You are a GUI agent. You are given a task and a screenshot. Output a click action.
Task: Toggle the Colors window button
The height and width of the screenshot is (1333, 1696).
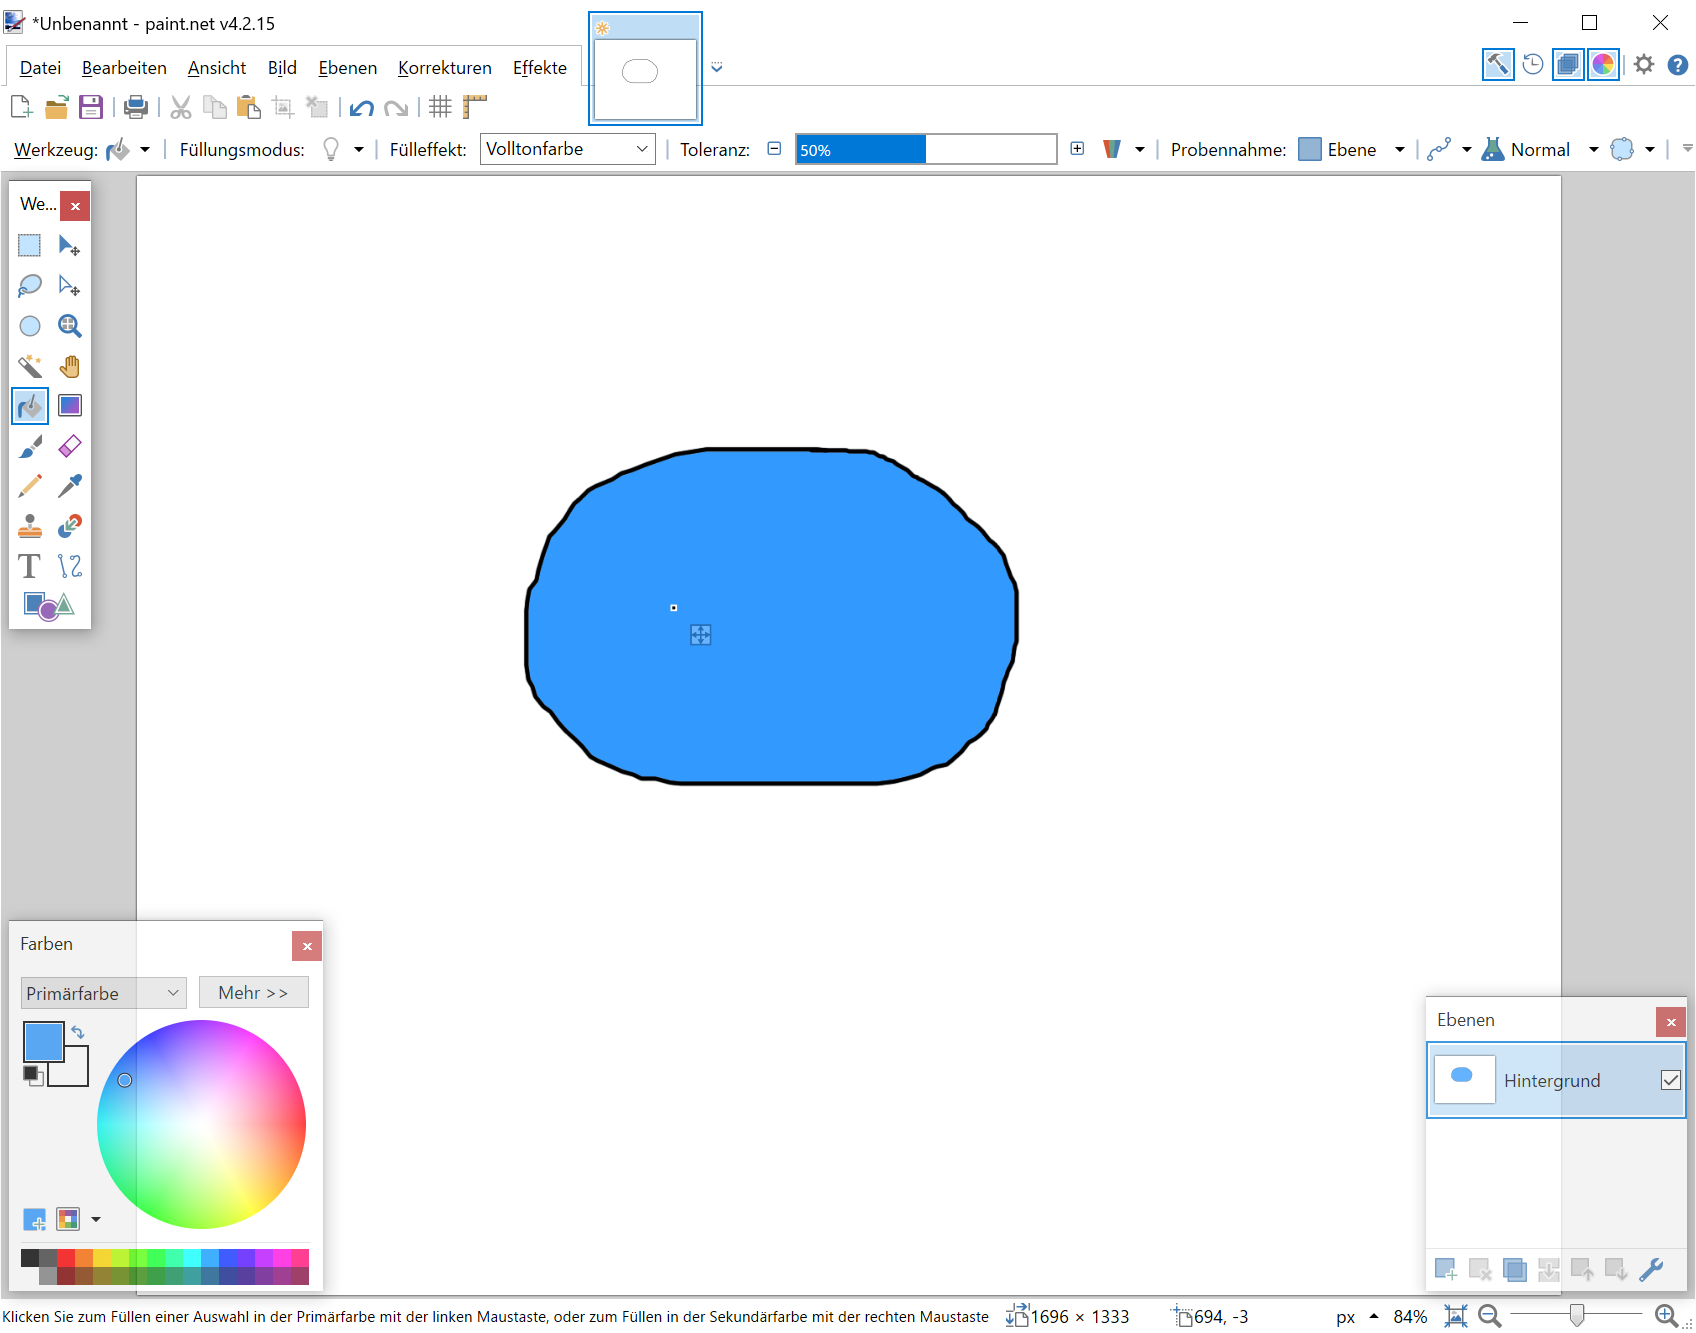tap(1603, 65)
